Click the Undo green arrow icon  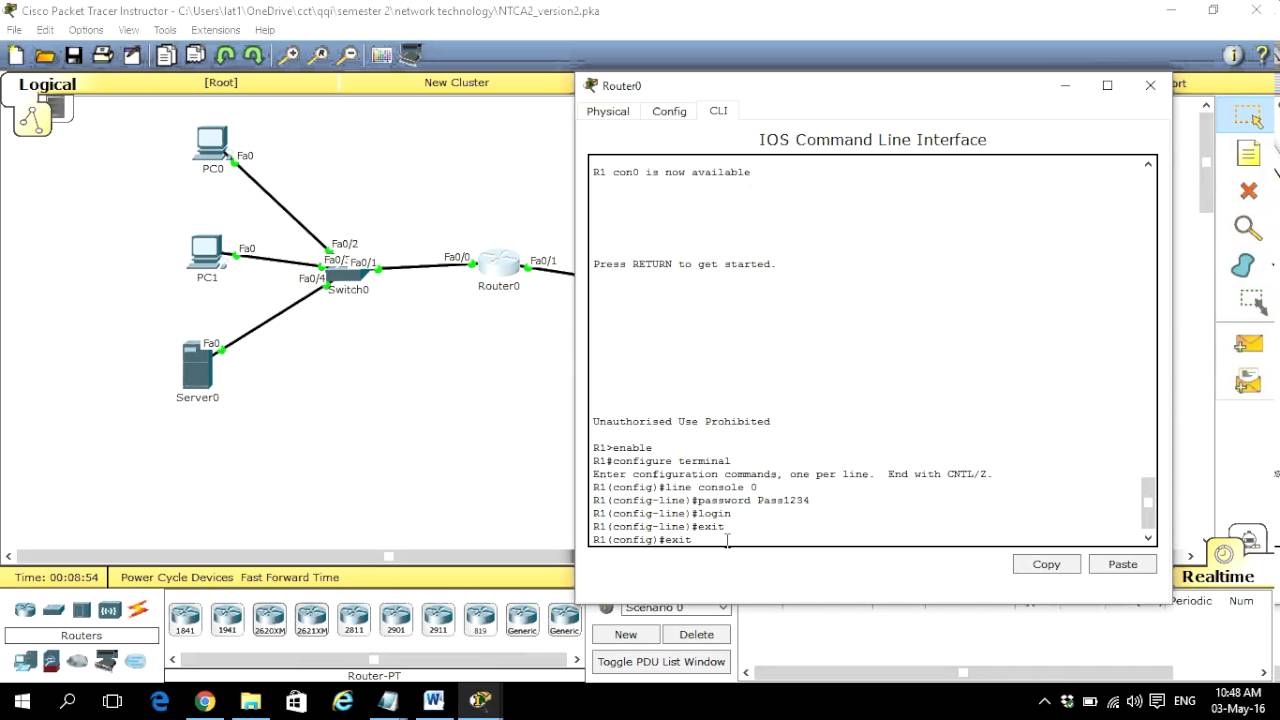[225, 56]
